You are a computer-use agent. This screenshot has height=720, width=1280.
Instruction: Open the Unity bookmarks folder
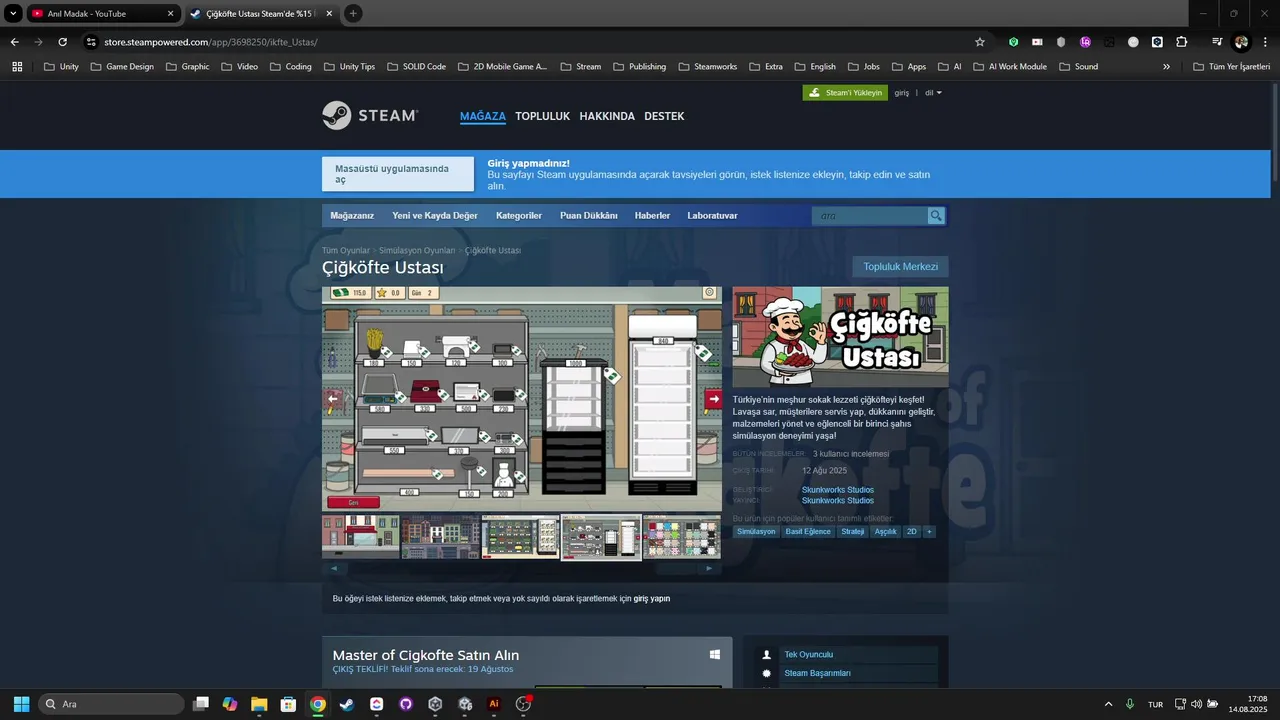(62, 67)
